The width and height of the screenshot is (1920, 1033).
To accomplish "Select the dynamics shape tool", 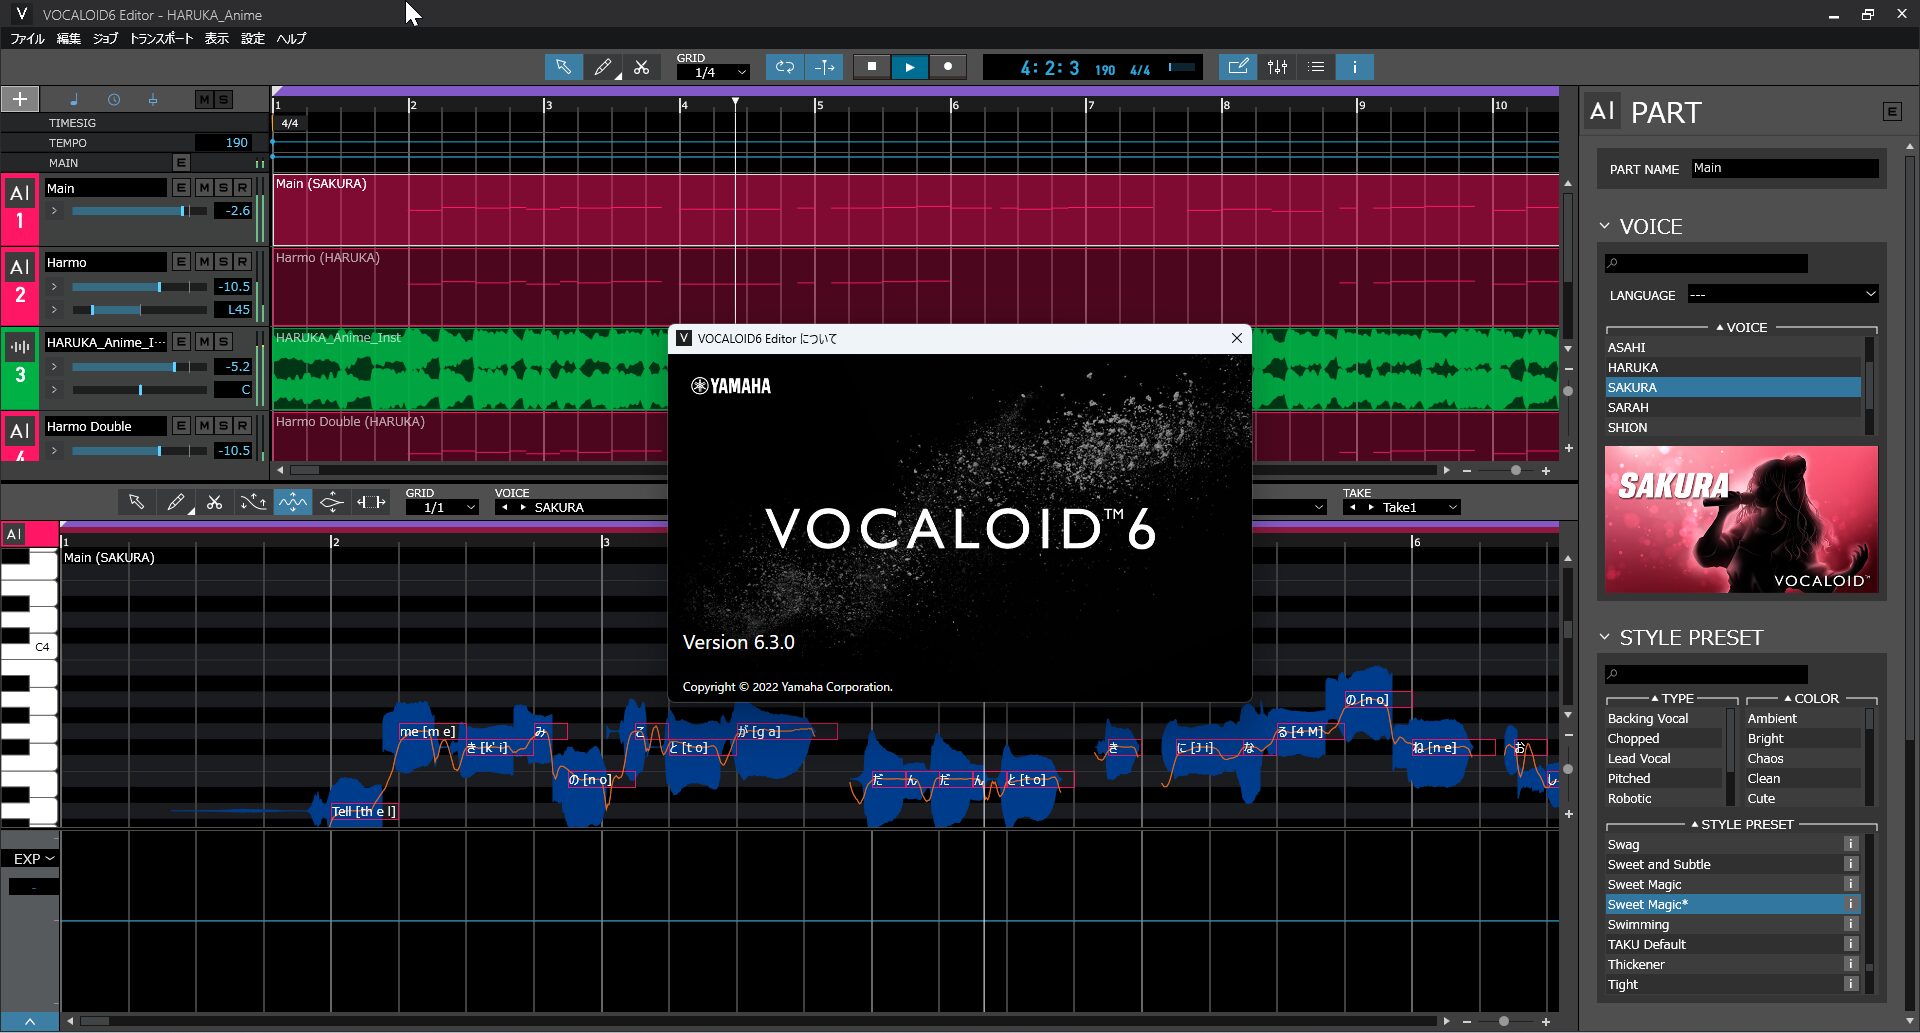I will tap(332, 502).
